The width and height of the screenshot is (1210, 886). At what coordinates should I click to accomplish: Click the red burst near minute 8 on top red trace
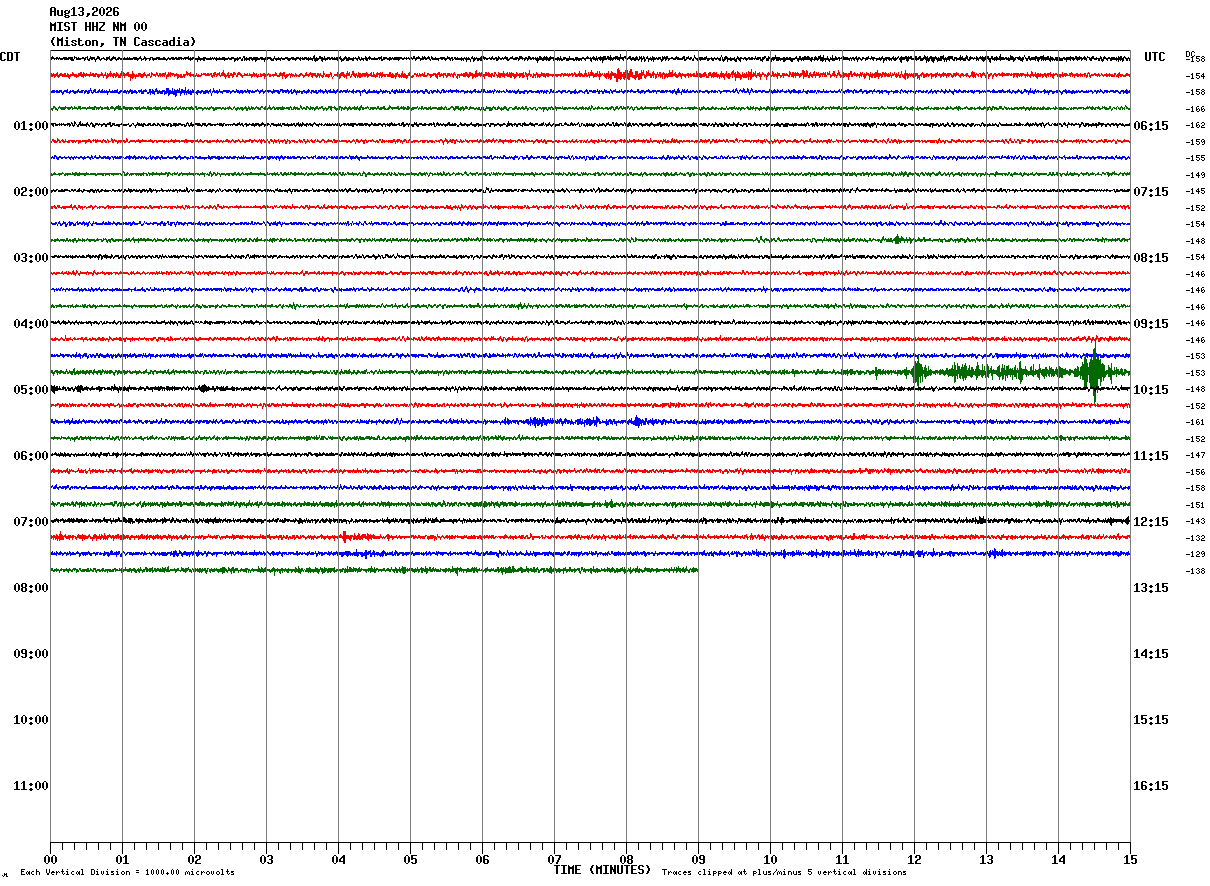click(x=620, y=75)
